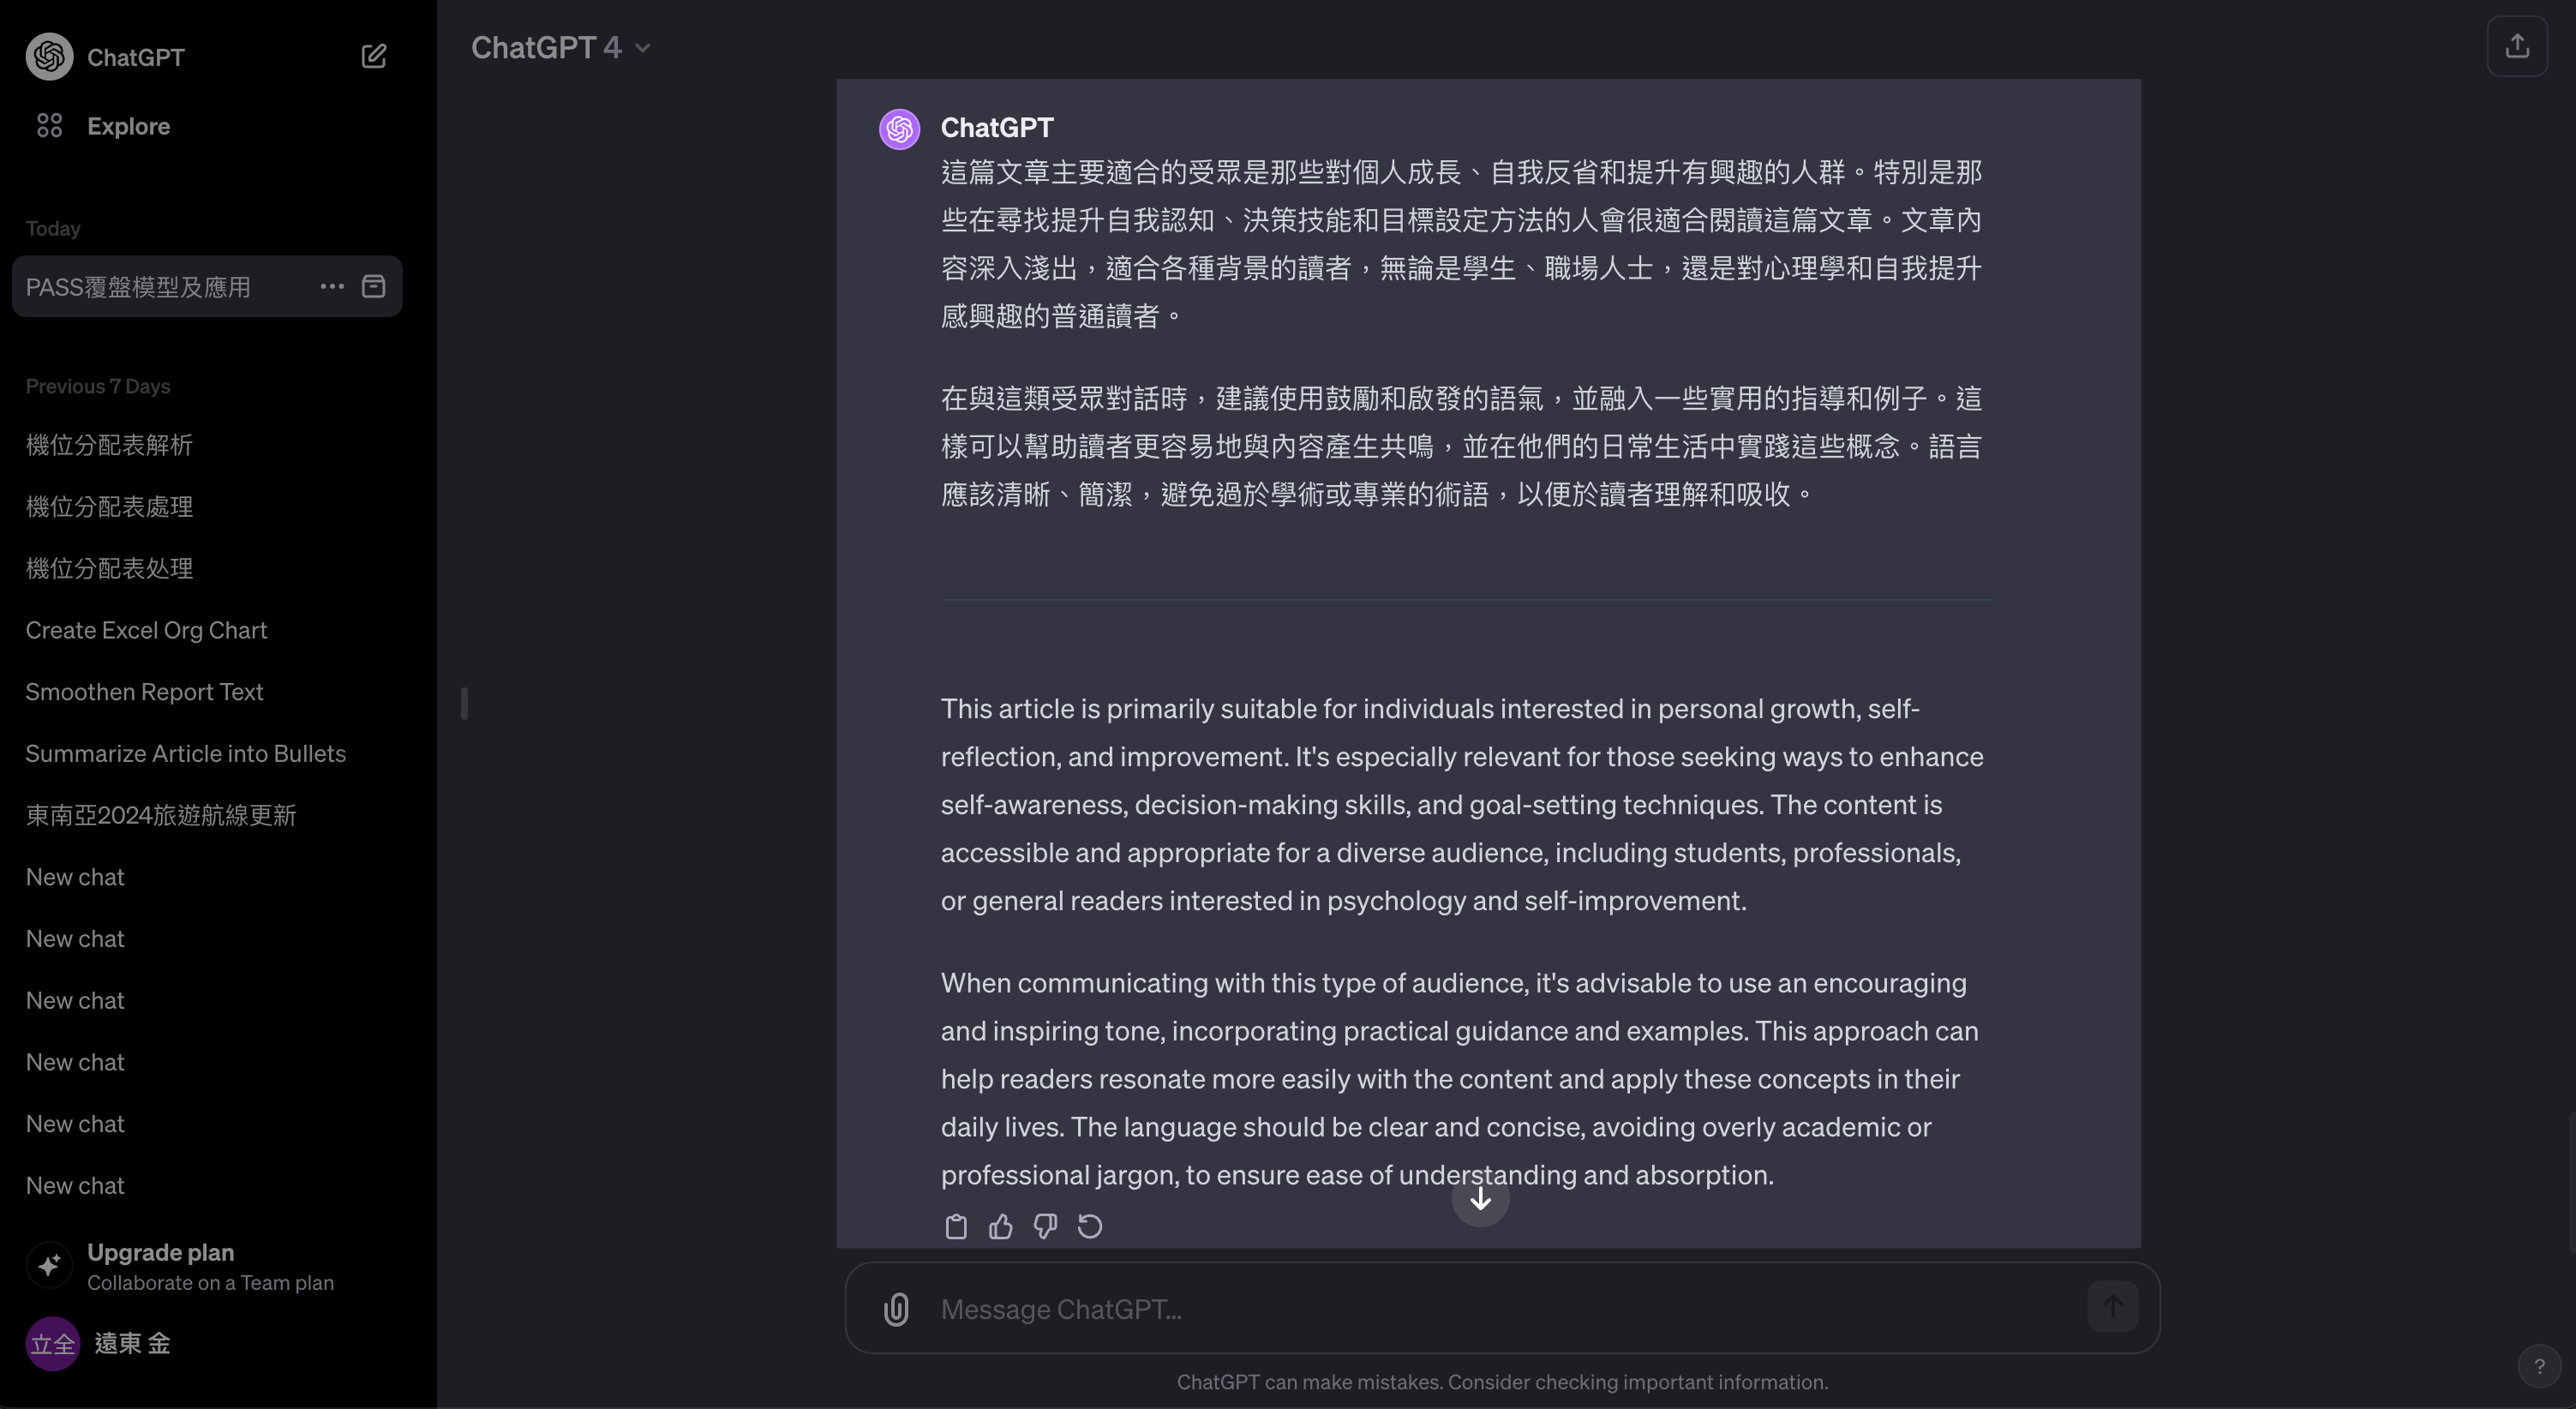This screenshot has width=2576, height=1409.
Task: Regenerate the response with the refresh icon
Action: point(1090,1226)
